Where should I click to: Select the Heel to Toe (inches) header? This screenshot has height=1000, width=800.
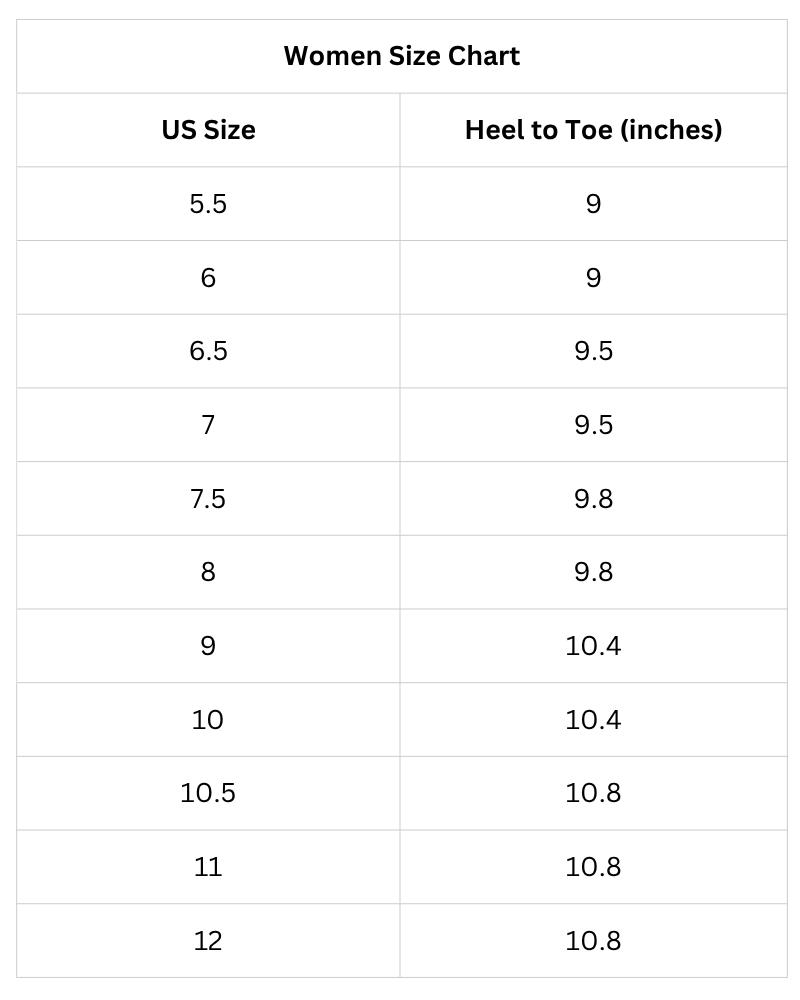tap(593, 130)
